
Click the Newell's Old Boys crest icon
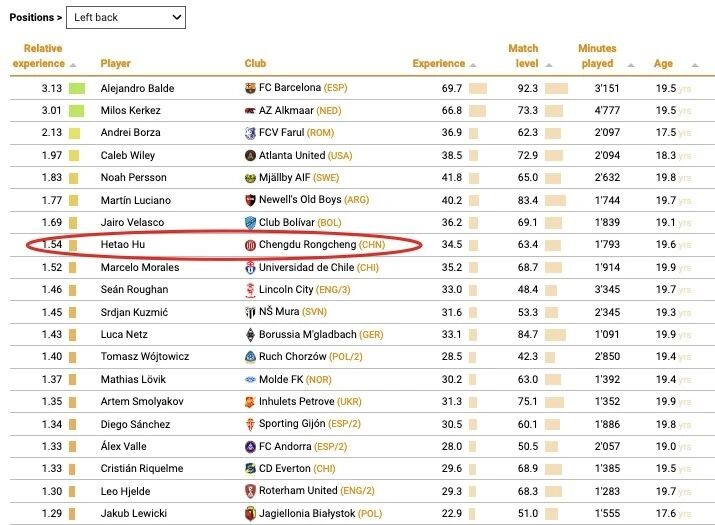pos(250,200)
